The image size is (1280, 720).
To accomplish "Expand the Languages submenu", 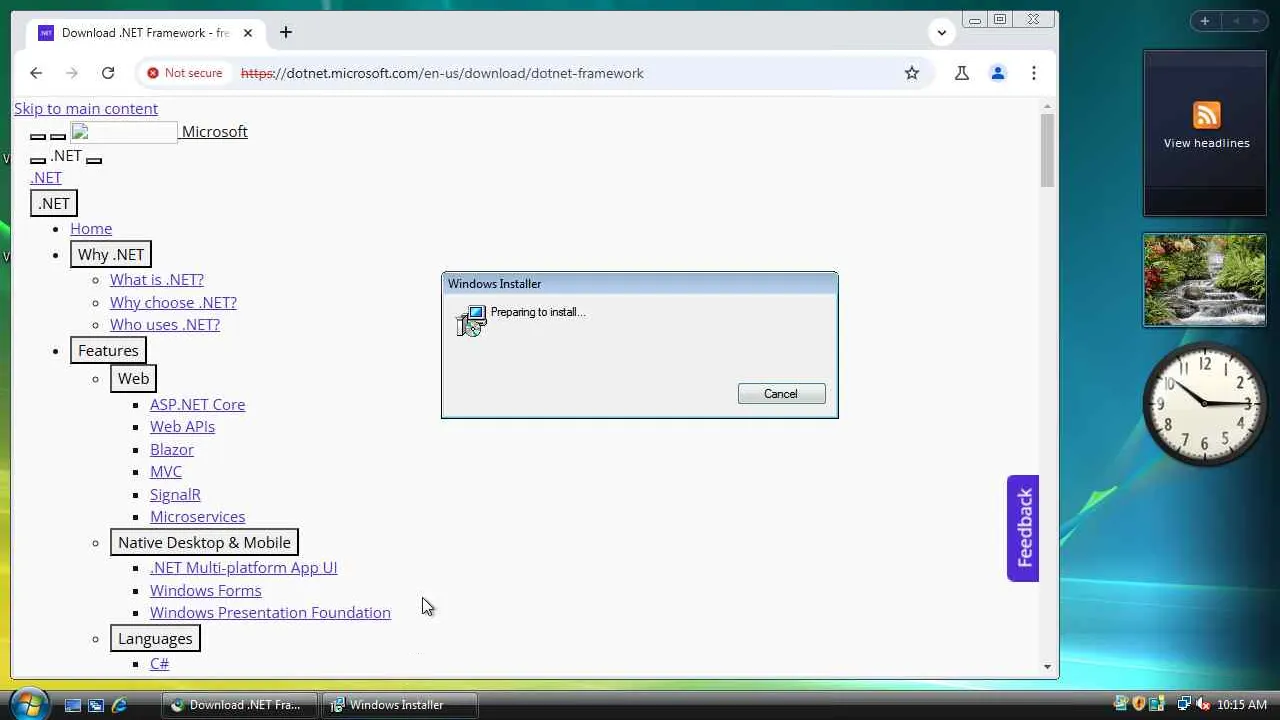I will [155, 638].
